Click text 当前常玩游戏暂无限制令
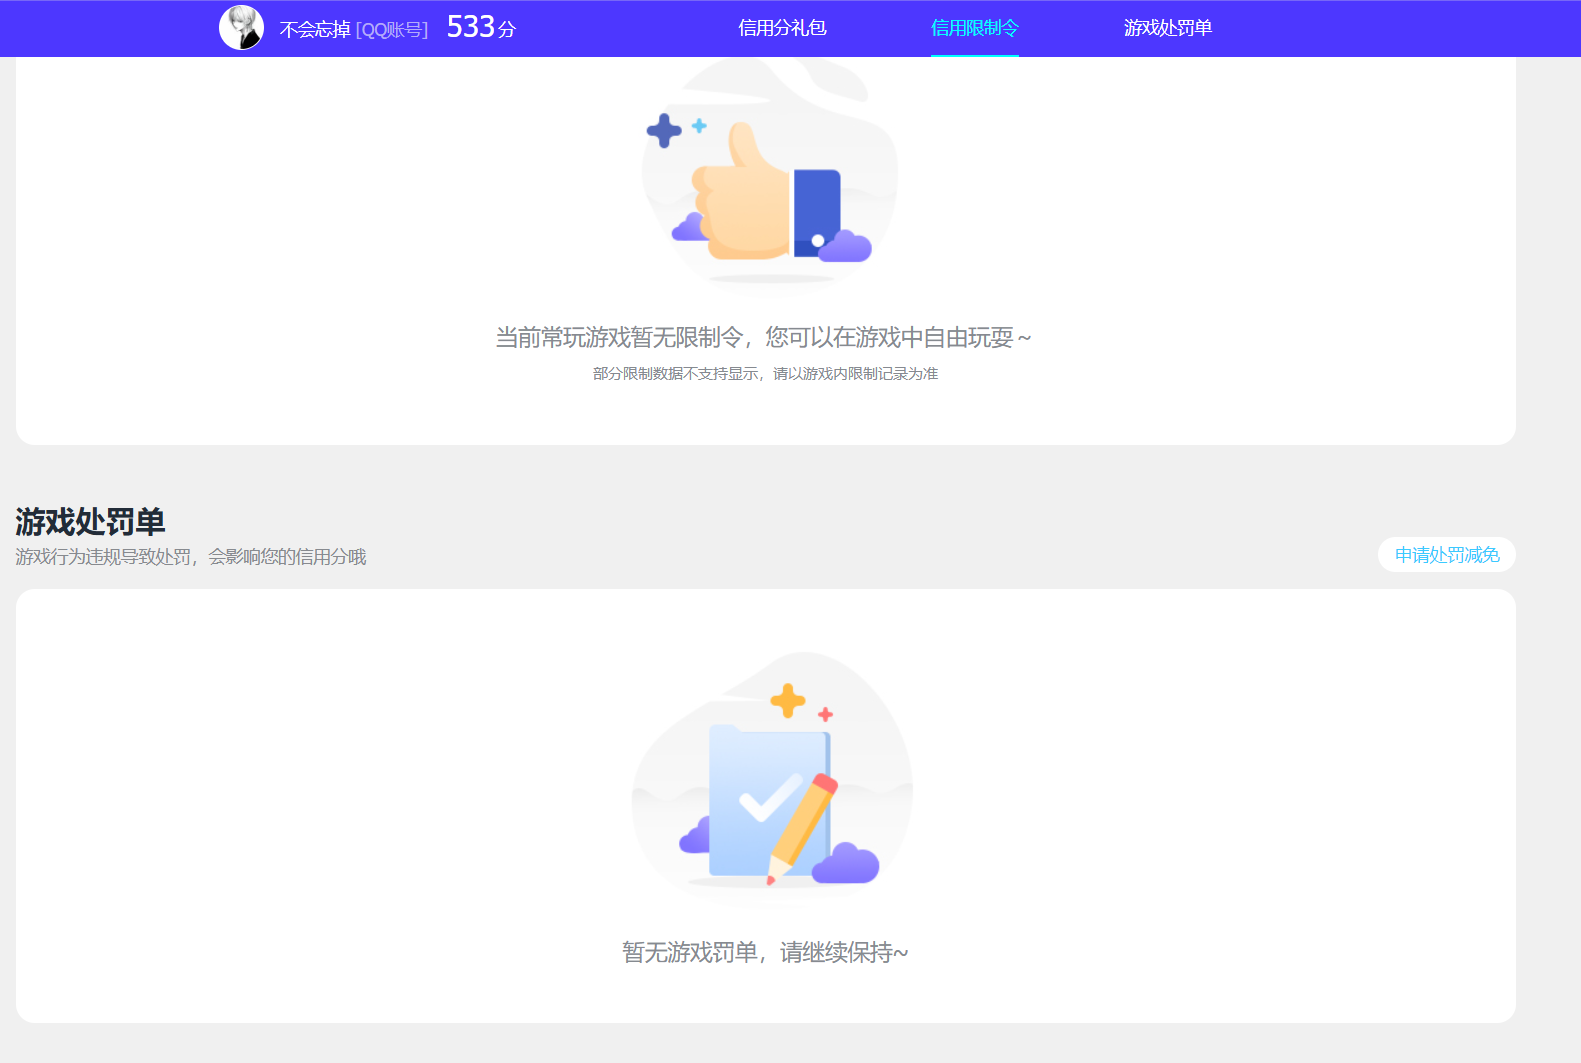This screenshot has width=1581, height=1063. point(619,338)
